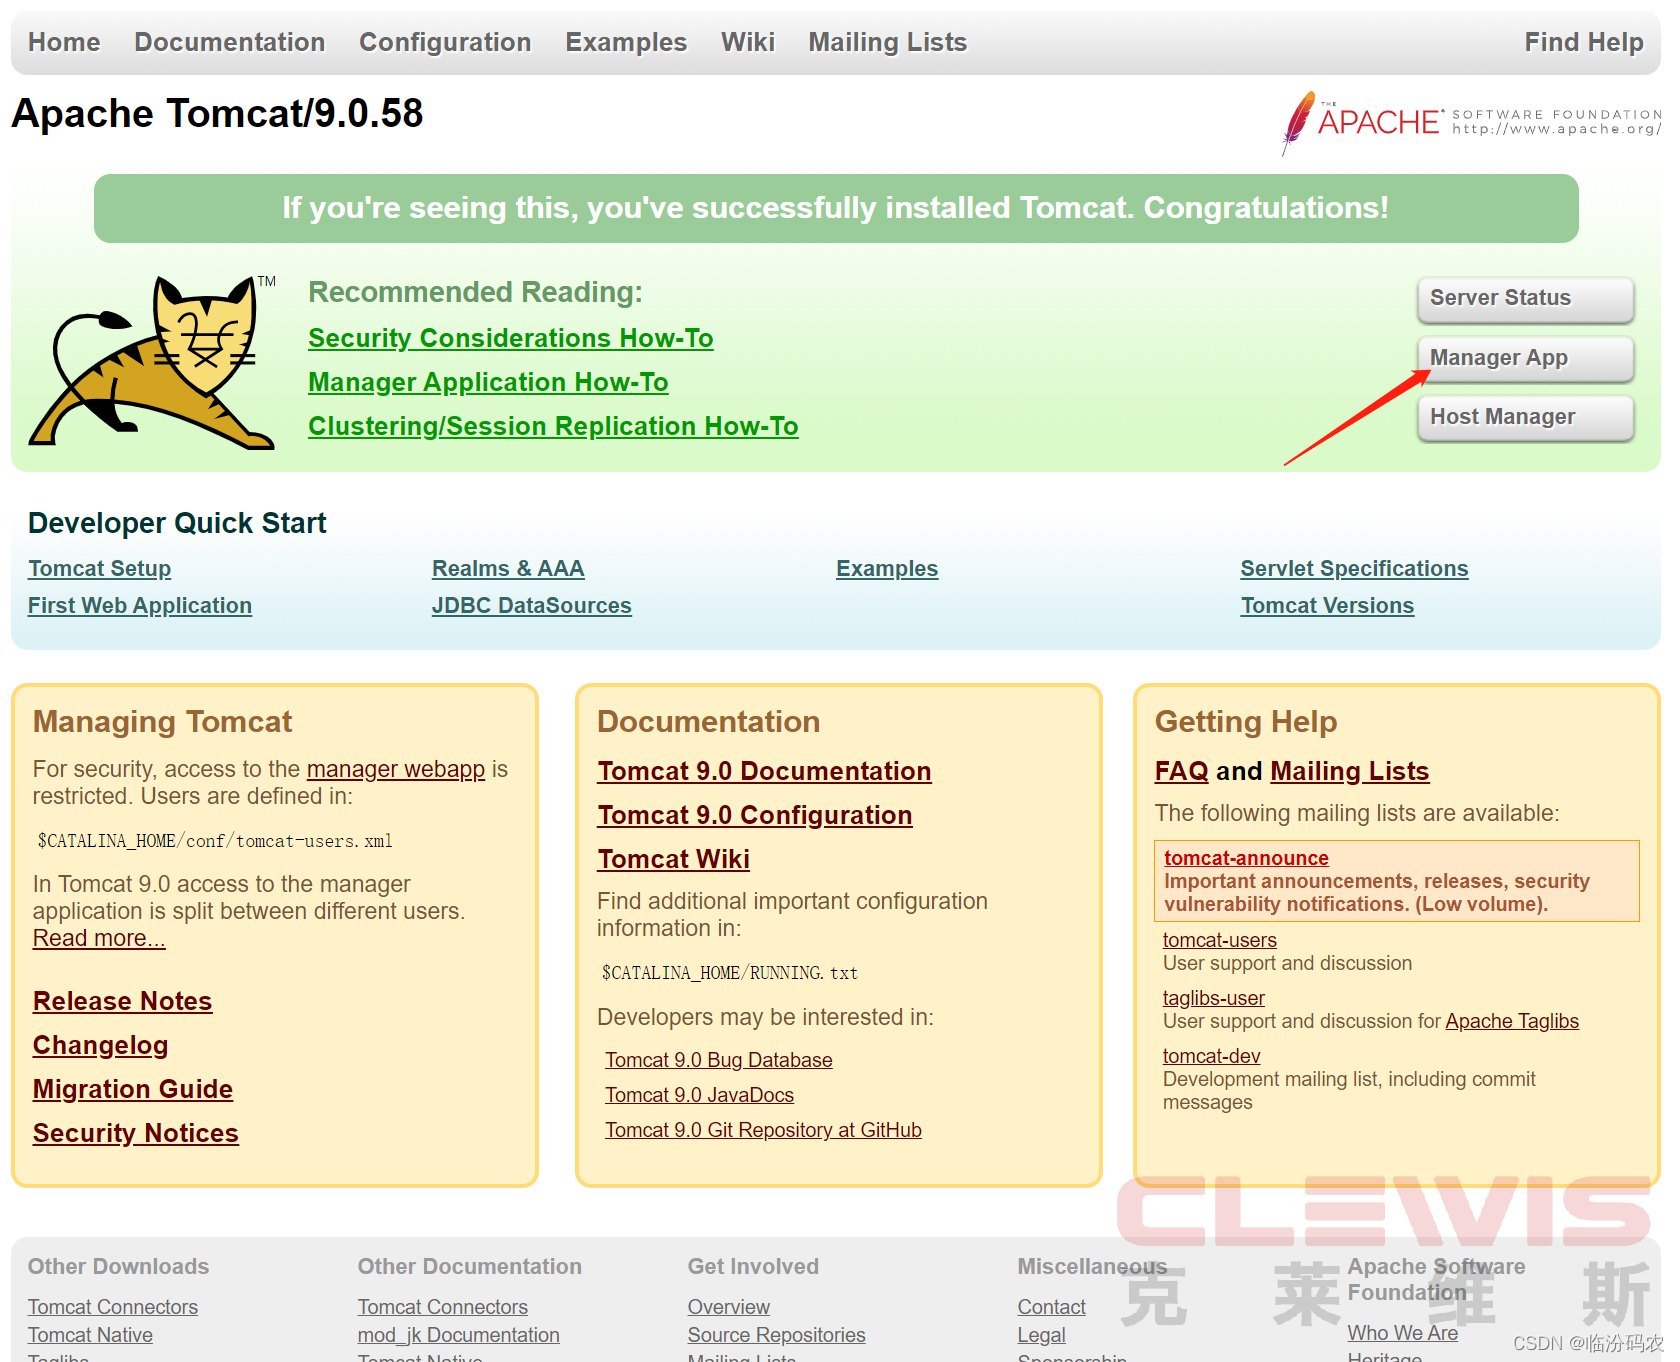The width and height of the screenshot is (1680, 1362).
Task: Click the FAQ link in Getting Help
Action: point(1182,771)
